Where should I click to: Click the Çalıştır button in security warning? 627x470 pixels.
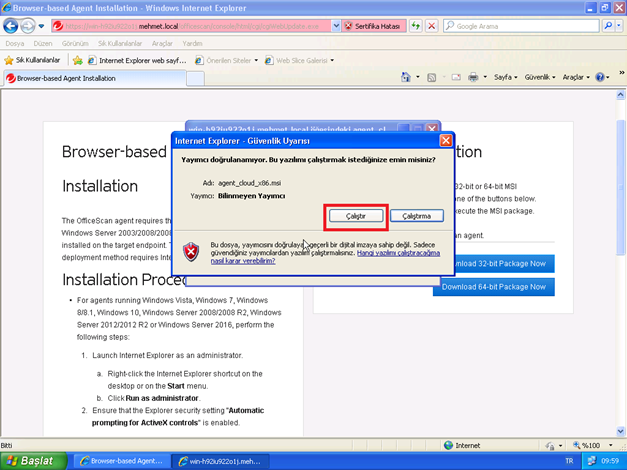[x=356, y=216]
